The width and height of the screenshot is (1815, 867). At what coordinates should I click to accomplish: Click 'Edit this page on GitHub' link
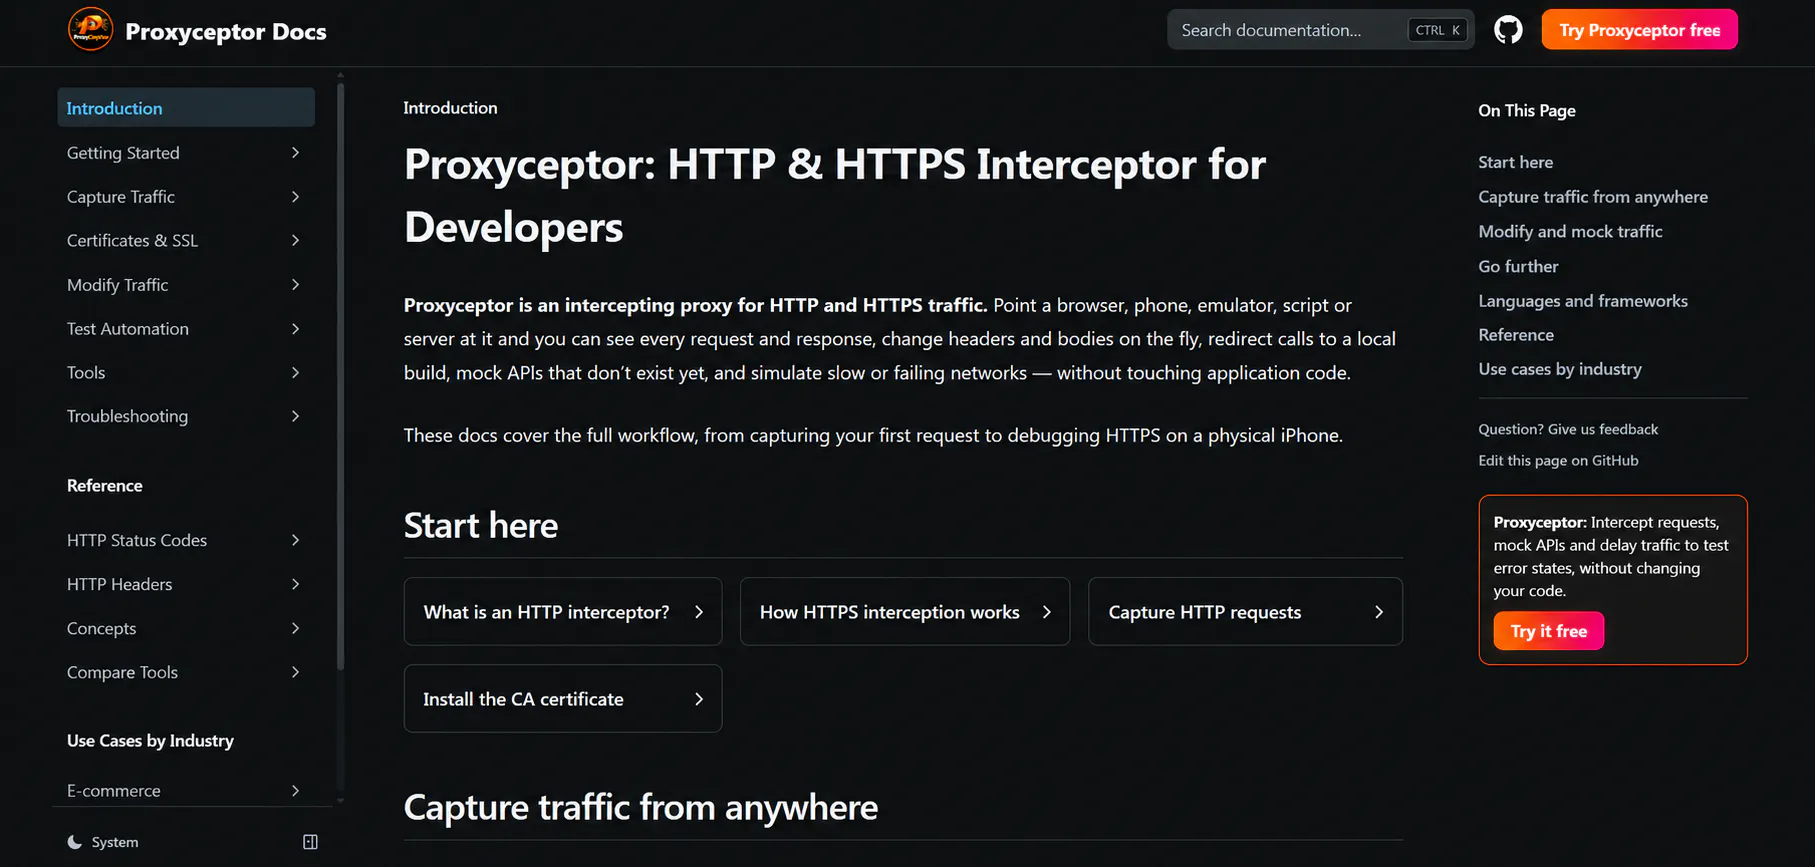click(1558, 460)
